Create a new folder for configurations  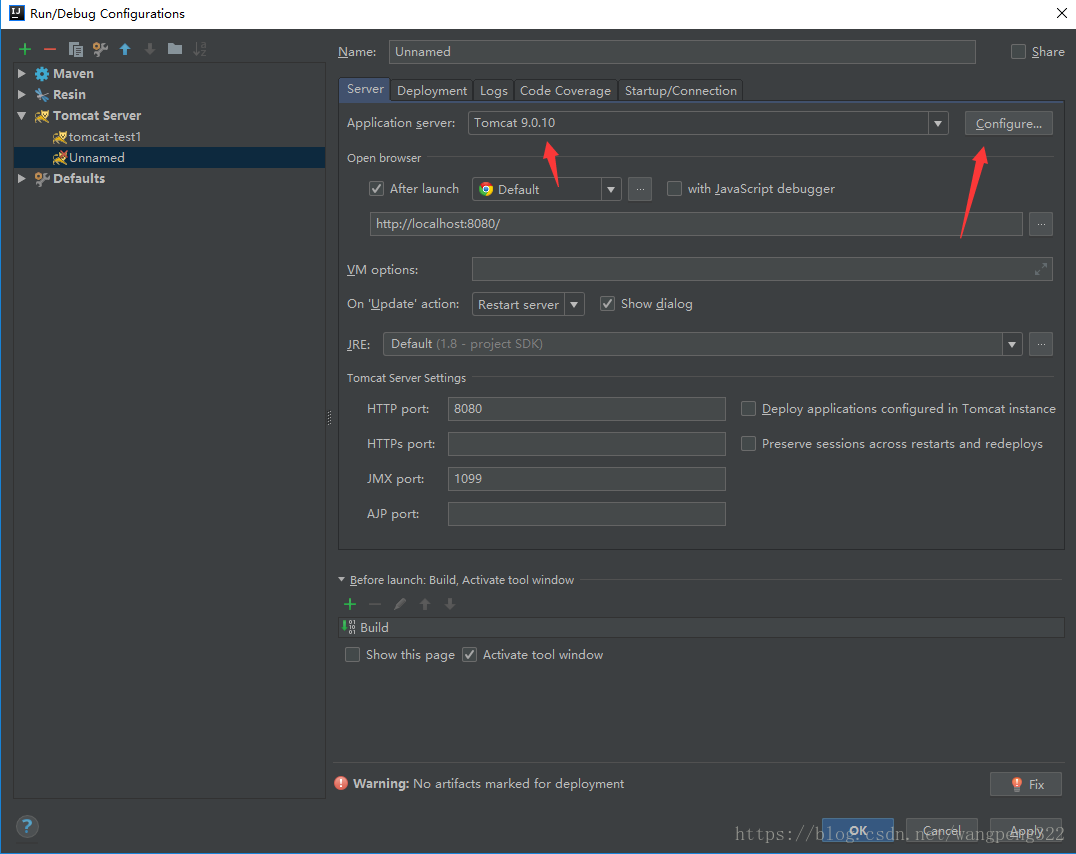click(x=175, y=49)
